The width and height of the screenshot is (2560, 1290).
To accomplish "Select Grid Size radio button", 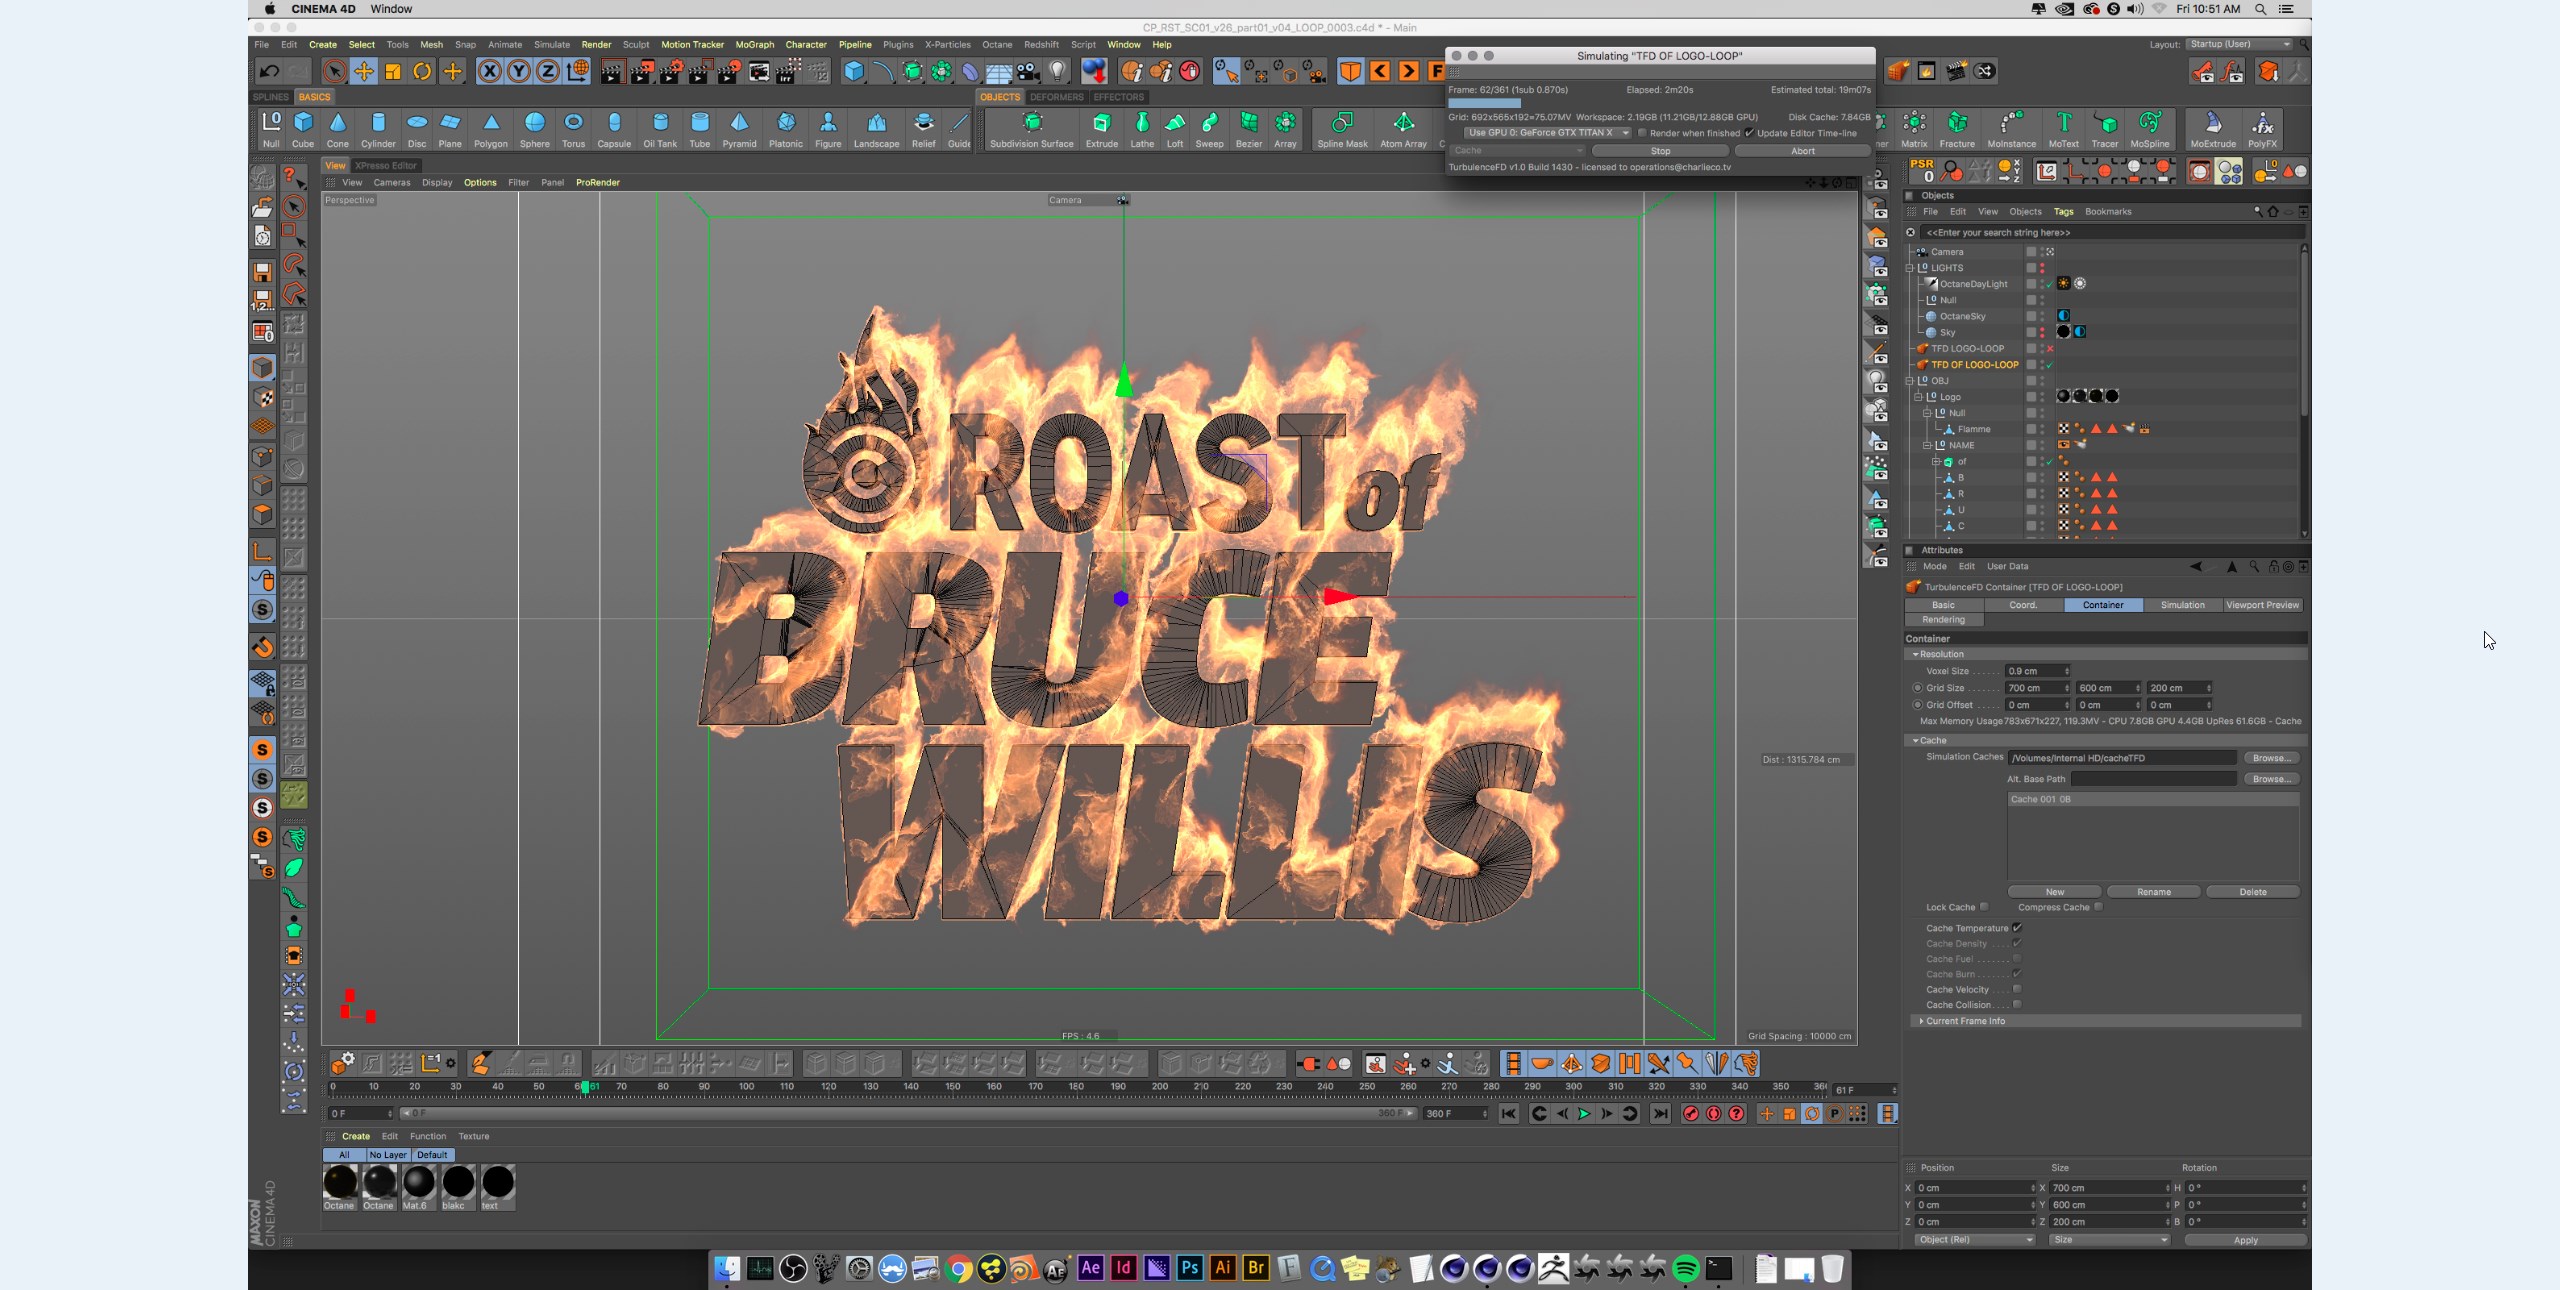I will (1917, 688).
